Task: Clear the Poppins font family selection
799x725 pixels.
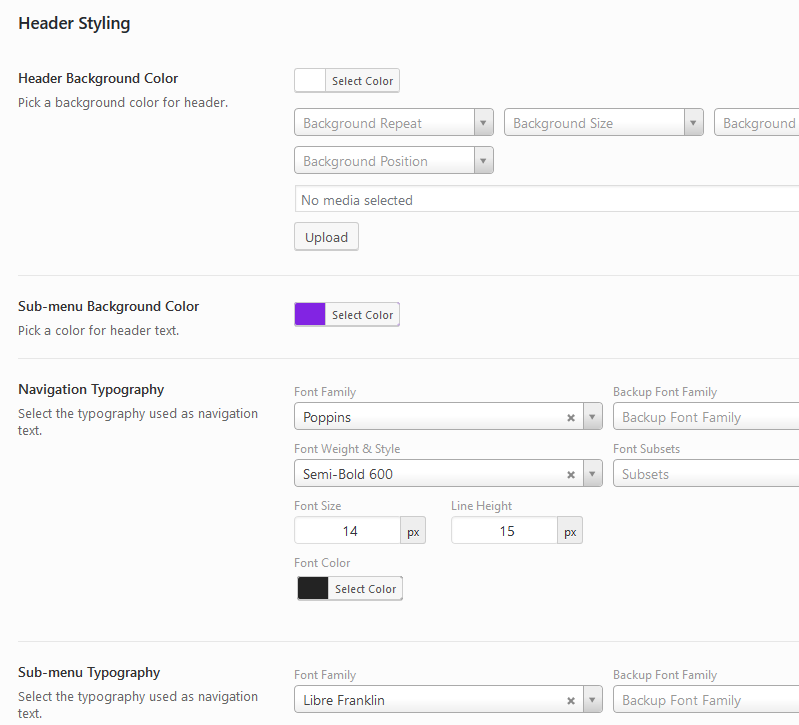Action: (x=571, y=418)
